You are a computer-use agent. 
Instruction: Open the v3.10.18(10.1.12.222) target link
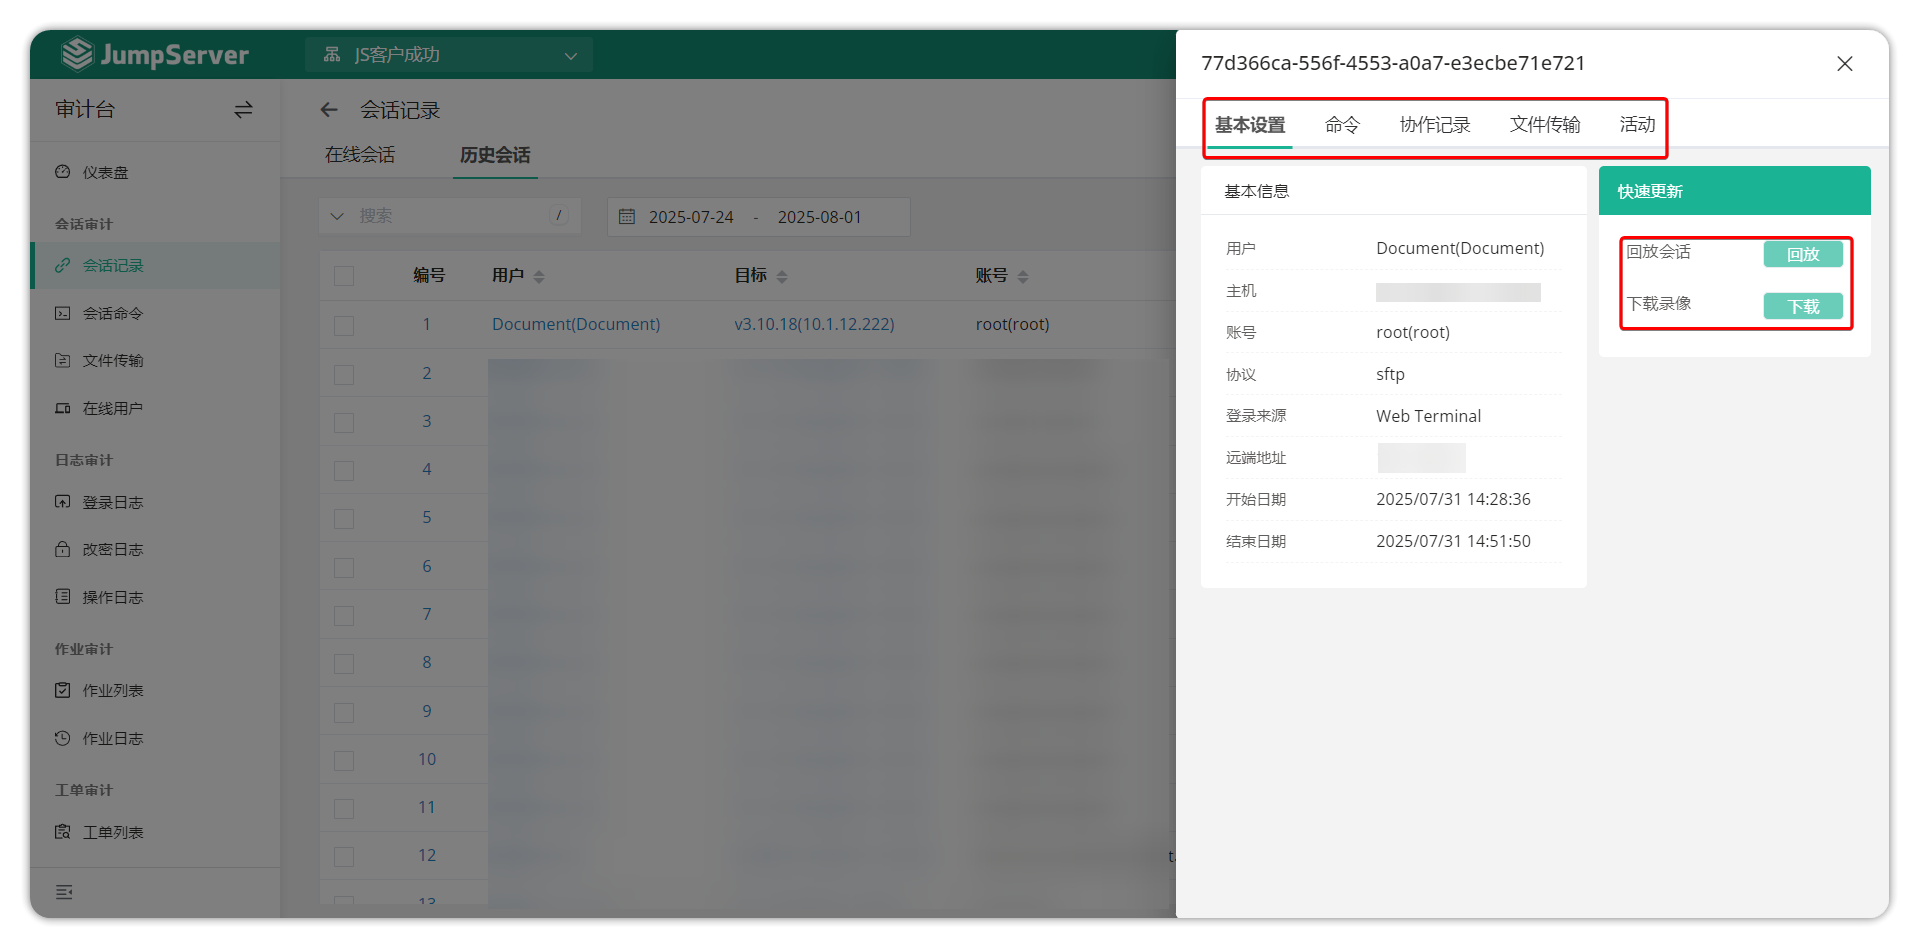[x=814, y=324]
